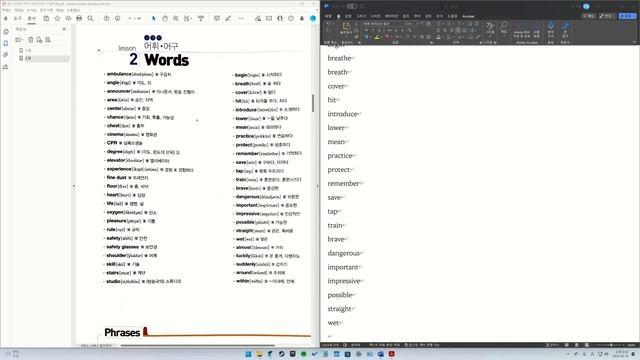
Task: Pick the hand pan tool in Acrobat
Action: point(165,18)
